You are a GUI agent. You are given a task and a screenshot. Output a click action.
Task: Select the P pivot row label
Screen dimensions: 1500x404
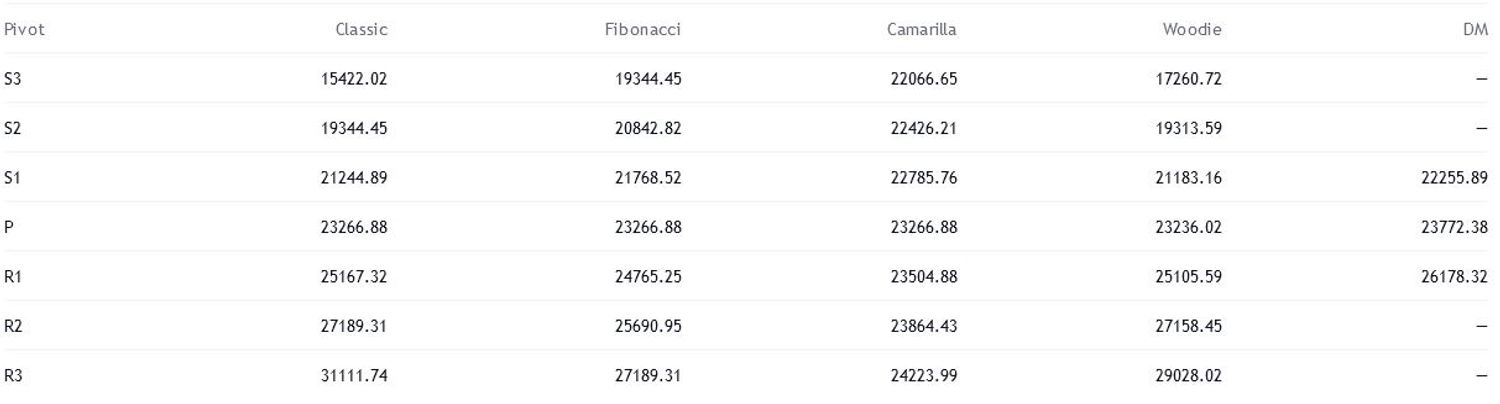(9, 227)
